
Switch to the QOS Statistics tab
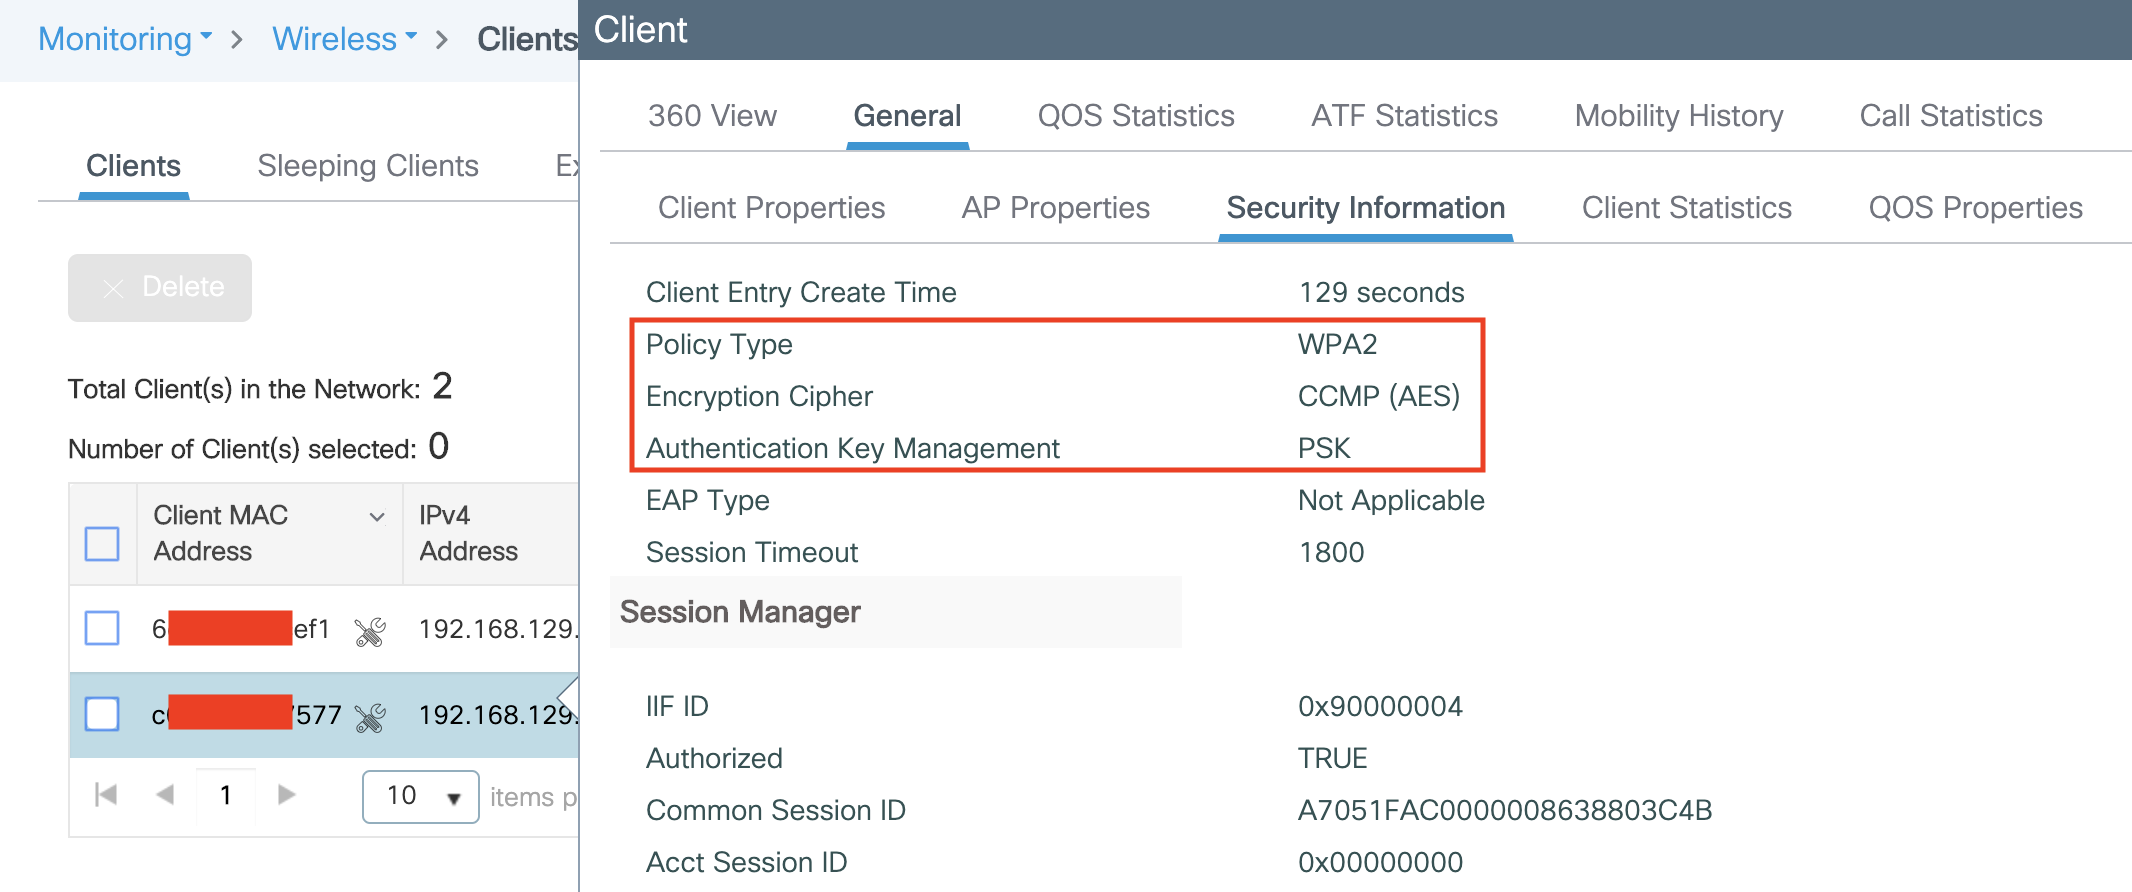click(x=1136, y=116)
